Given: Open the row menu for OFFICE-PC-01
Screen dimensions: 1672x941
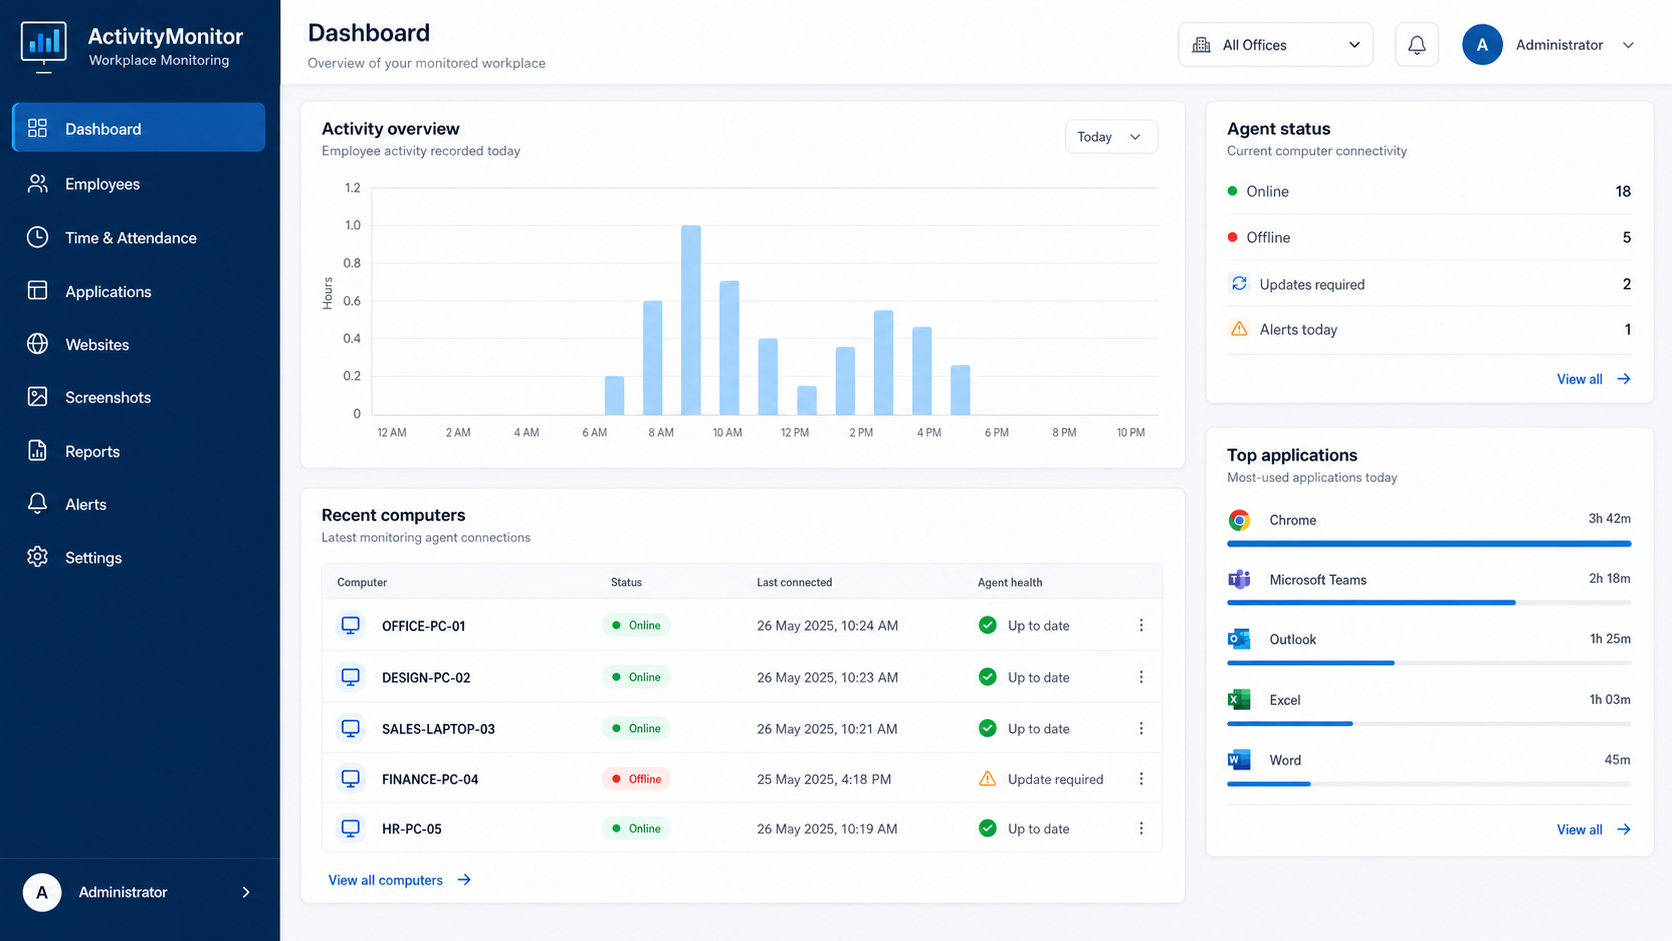Looking at the screenshot, I should (x=1141, y=625).
